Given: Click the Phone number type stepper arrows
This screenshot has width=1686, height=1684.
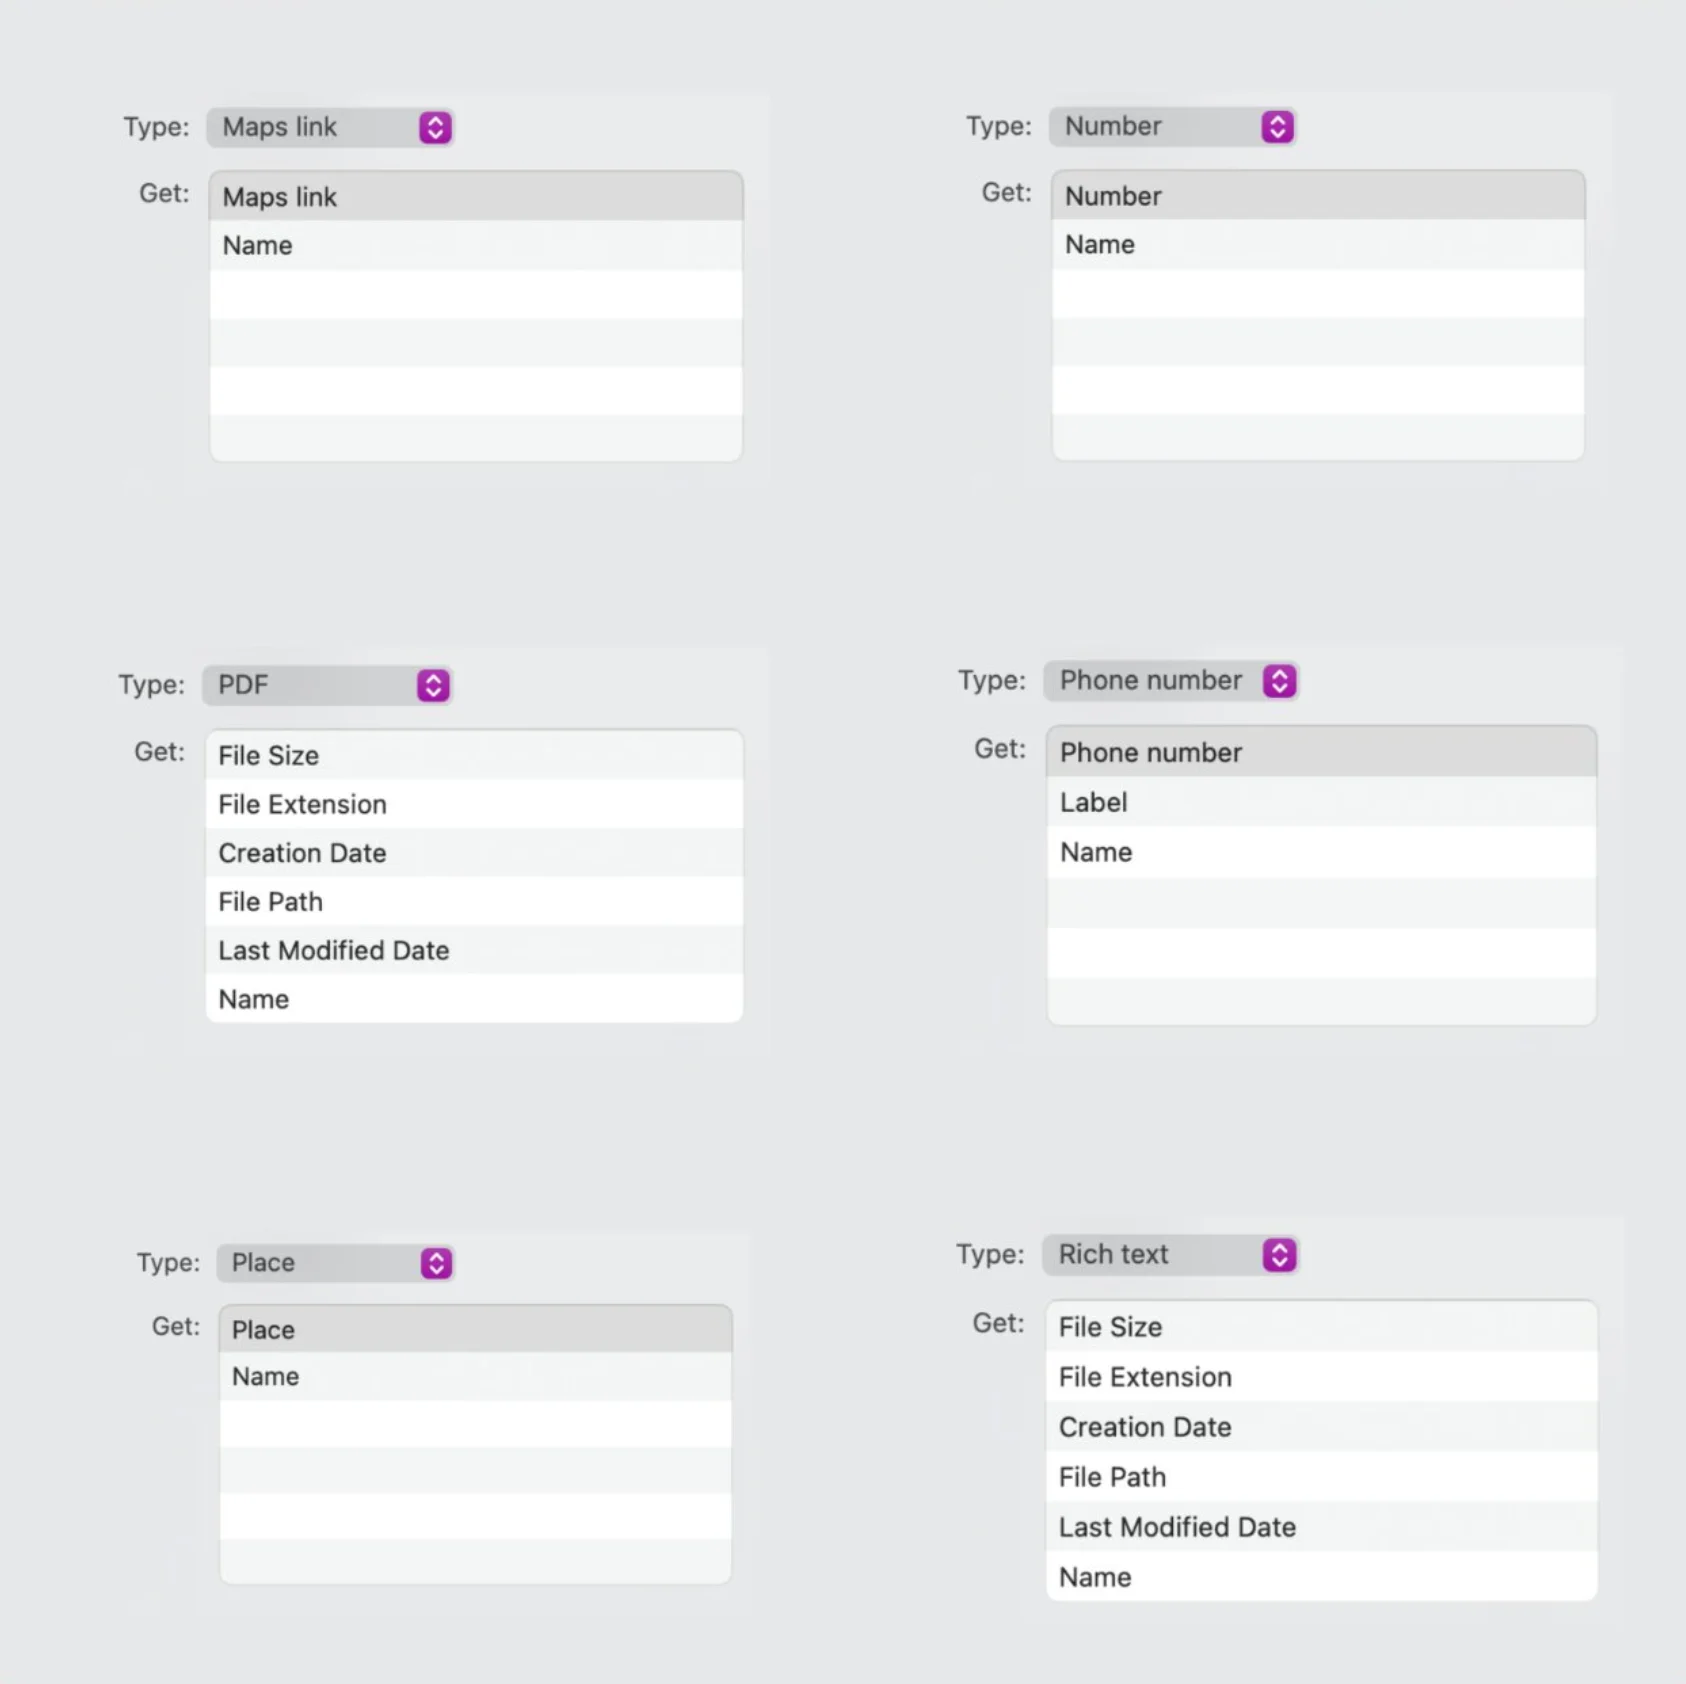Looking at the screenshot, I should click(1279, 681).
